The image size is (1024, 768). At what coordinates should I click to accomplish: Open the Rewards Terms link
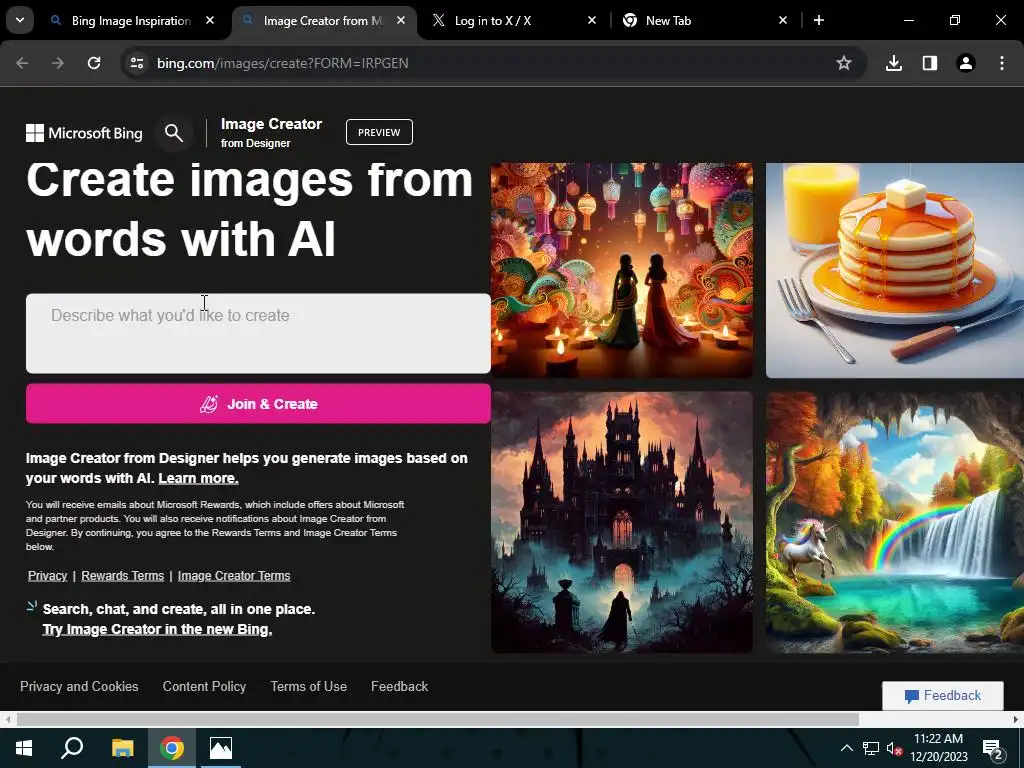[123, 575]
